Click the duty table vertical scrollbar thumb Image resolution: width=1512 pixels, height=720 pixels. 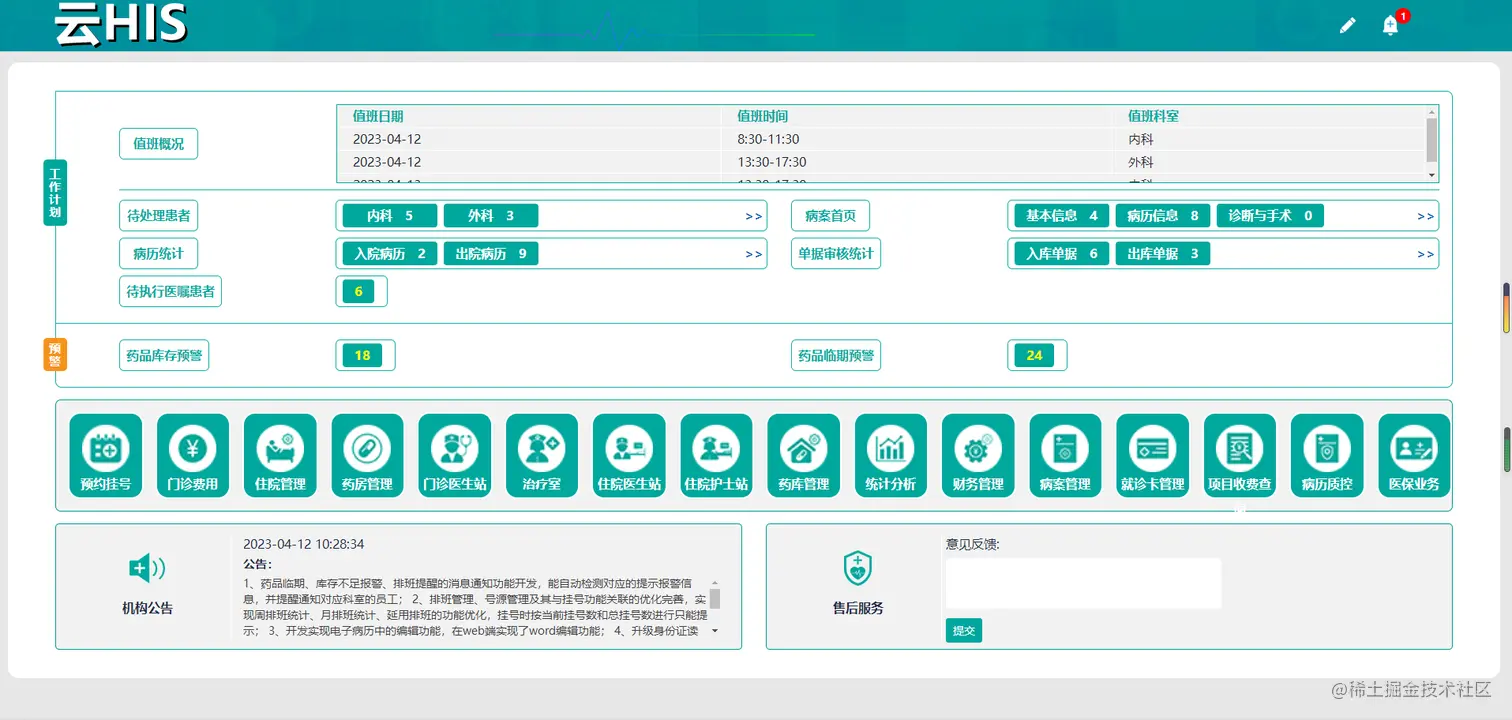tap(1432, 141)
